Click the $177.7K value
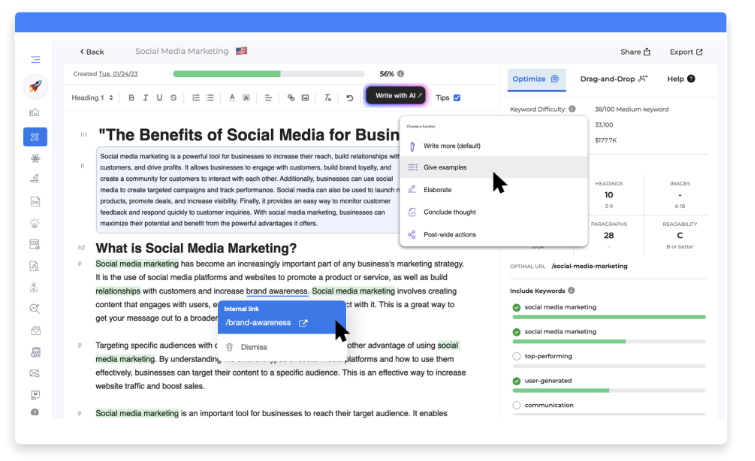The width and height of the screenshot is (755, 461). coord(606,141)
